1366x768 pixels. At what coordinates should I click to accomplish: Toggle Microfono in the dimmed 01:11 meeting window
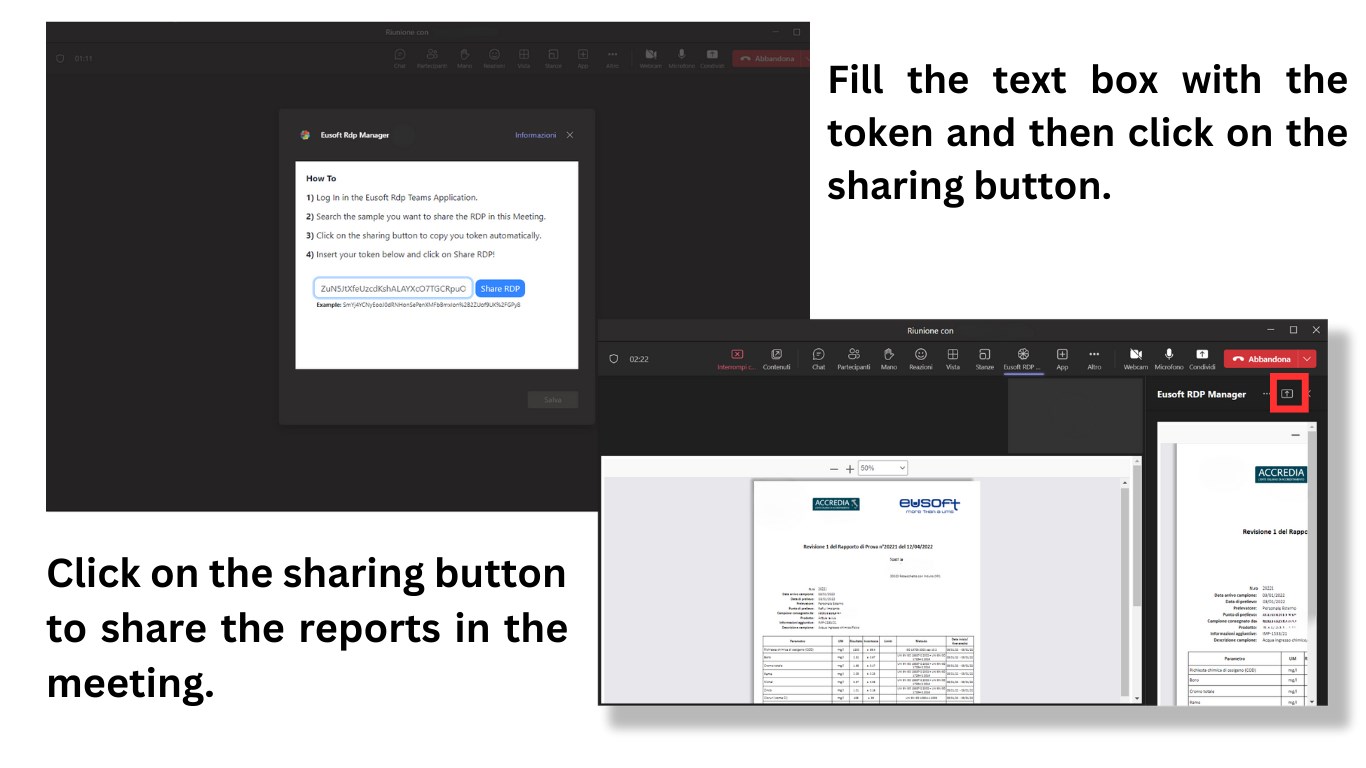pyautogui.click(x=681, y=58)
